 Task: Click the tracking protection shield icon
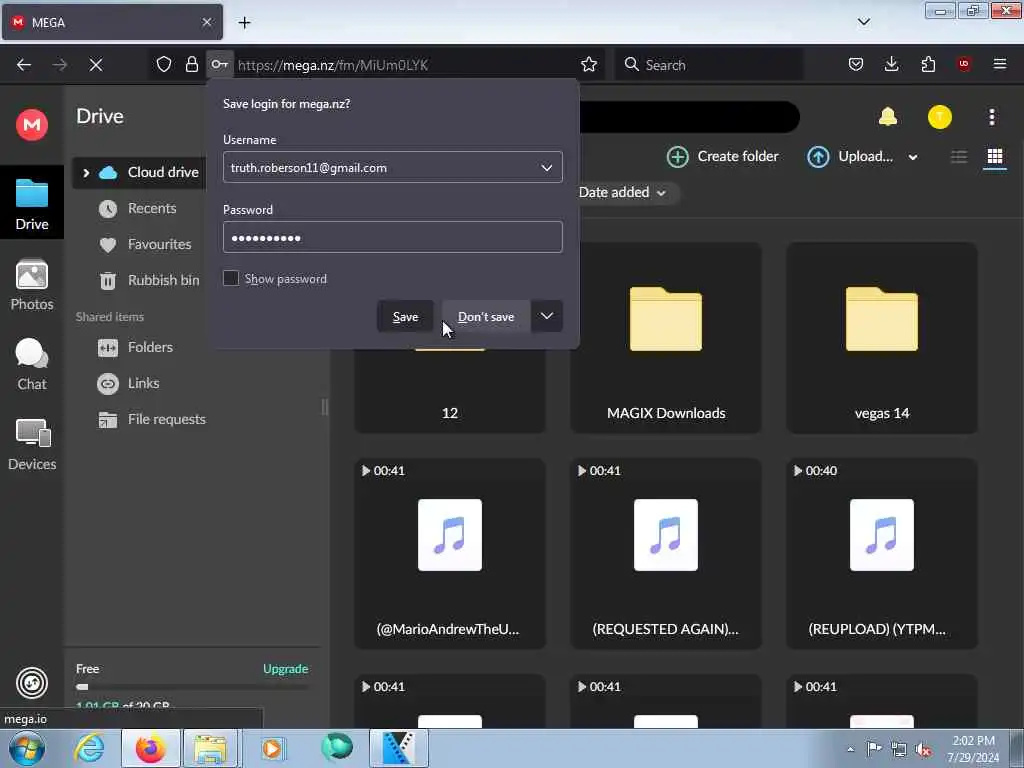pyautogui.click(x=164, y=64)
